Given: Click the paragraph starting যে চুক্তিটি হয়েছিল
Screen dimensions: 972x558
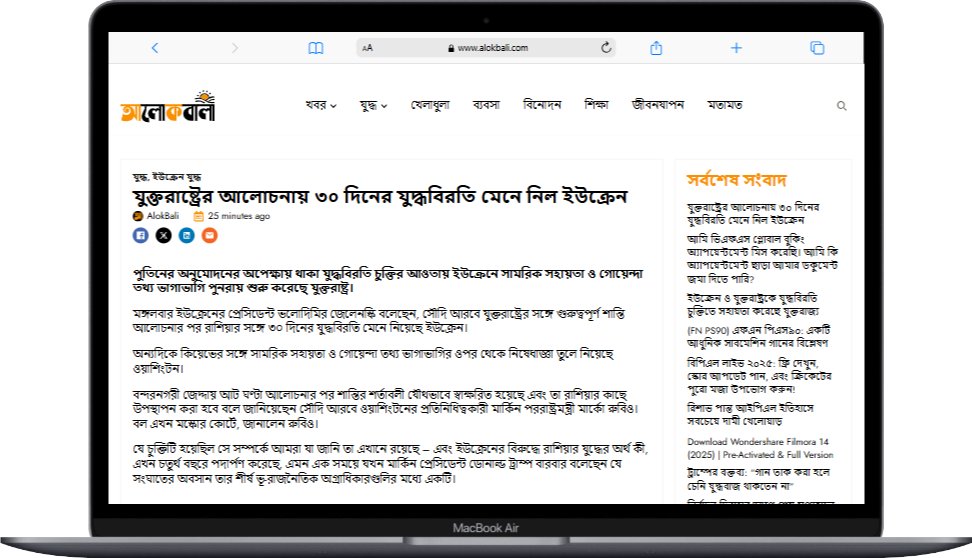Looking at the screenshot, I should 391,463.
